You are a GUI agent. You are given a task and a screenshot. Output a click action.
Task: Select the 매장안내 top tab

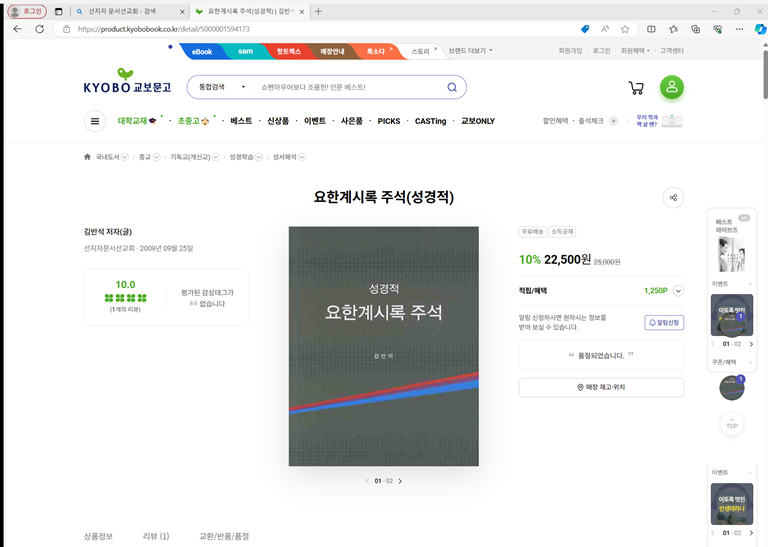332,51
